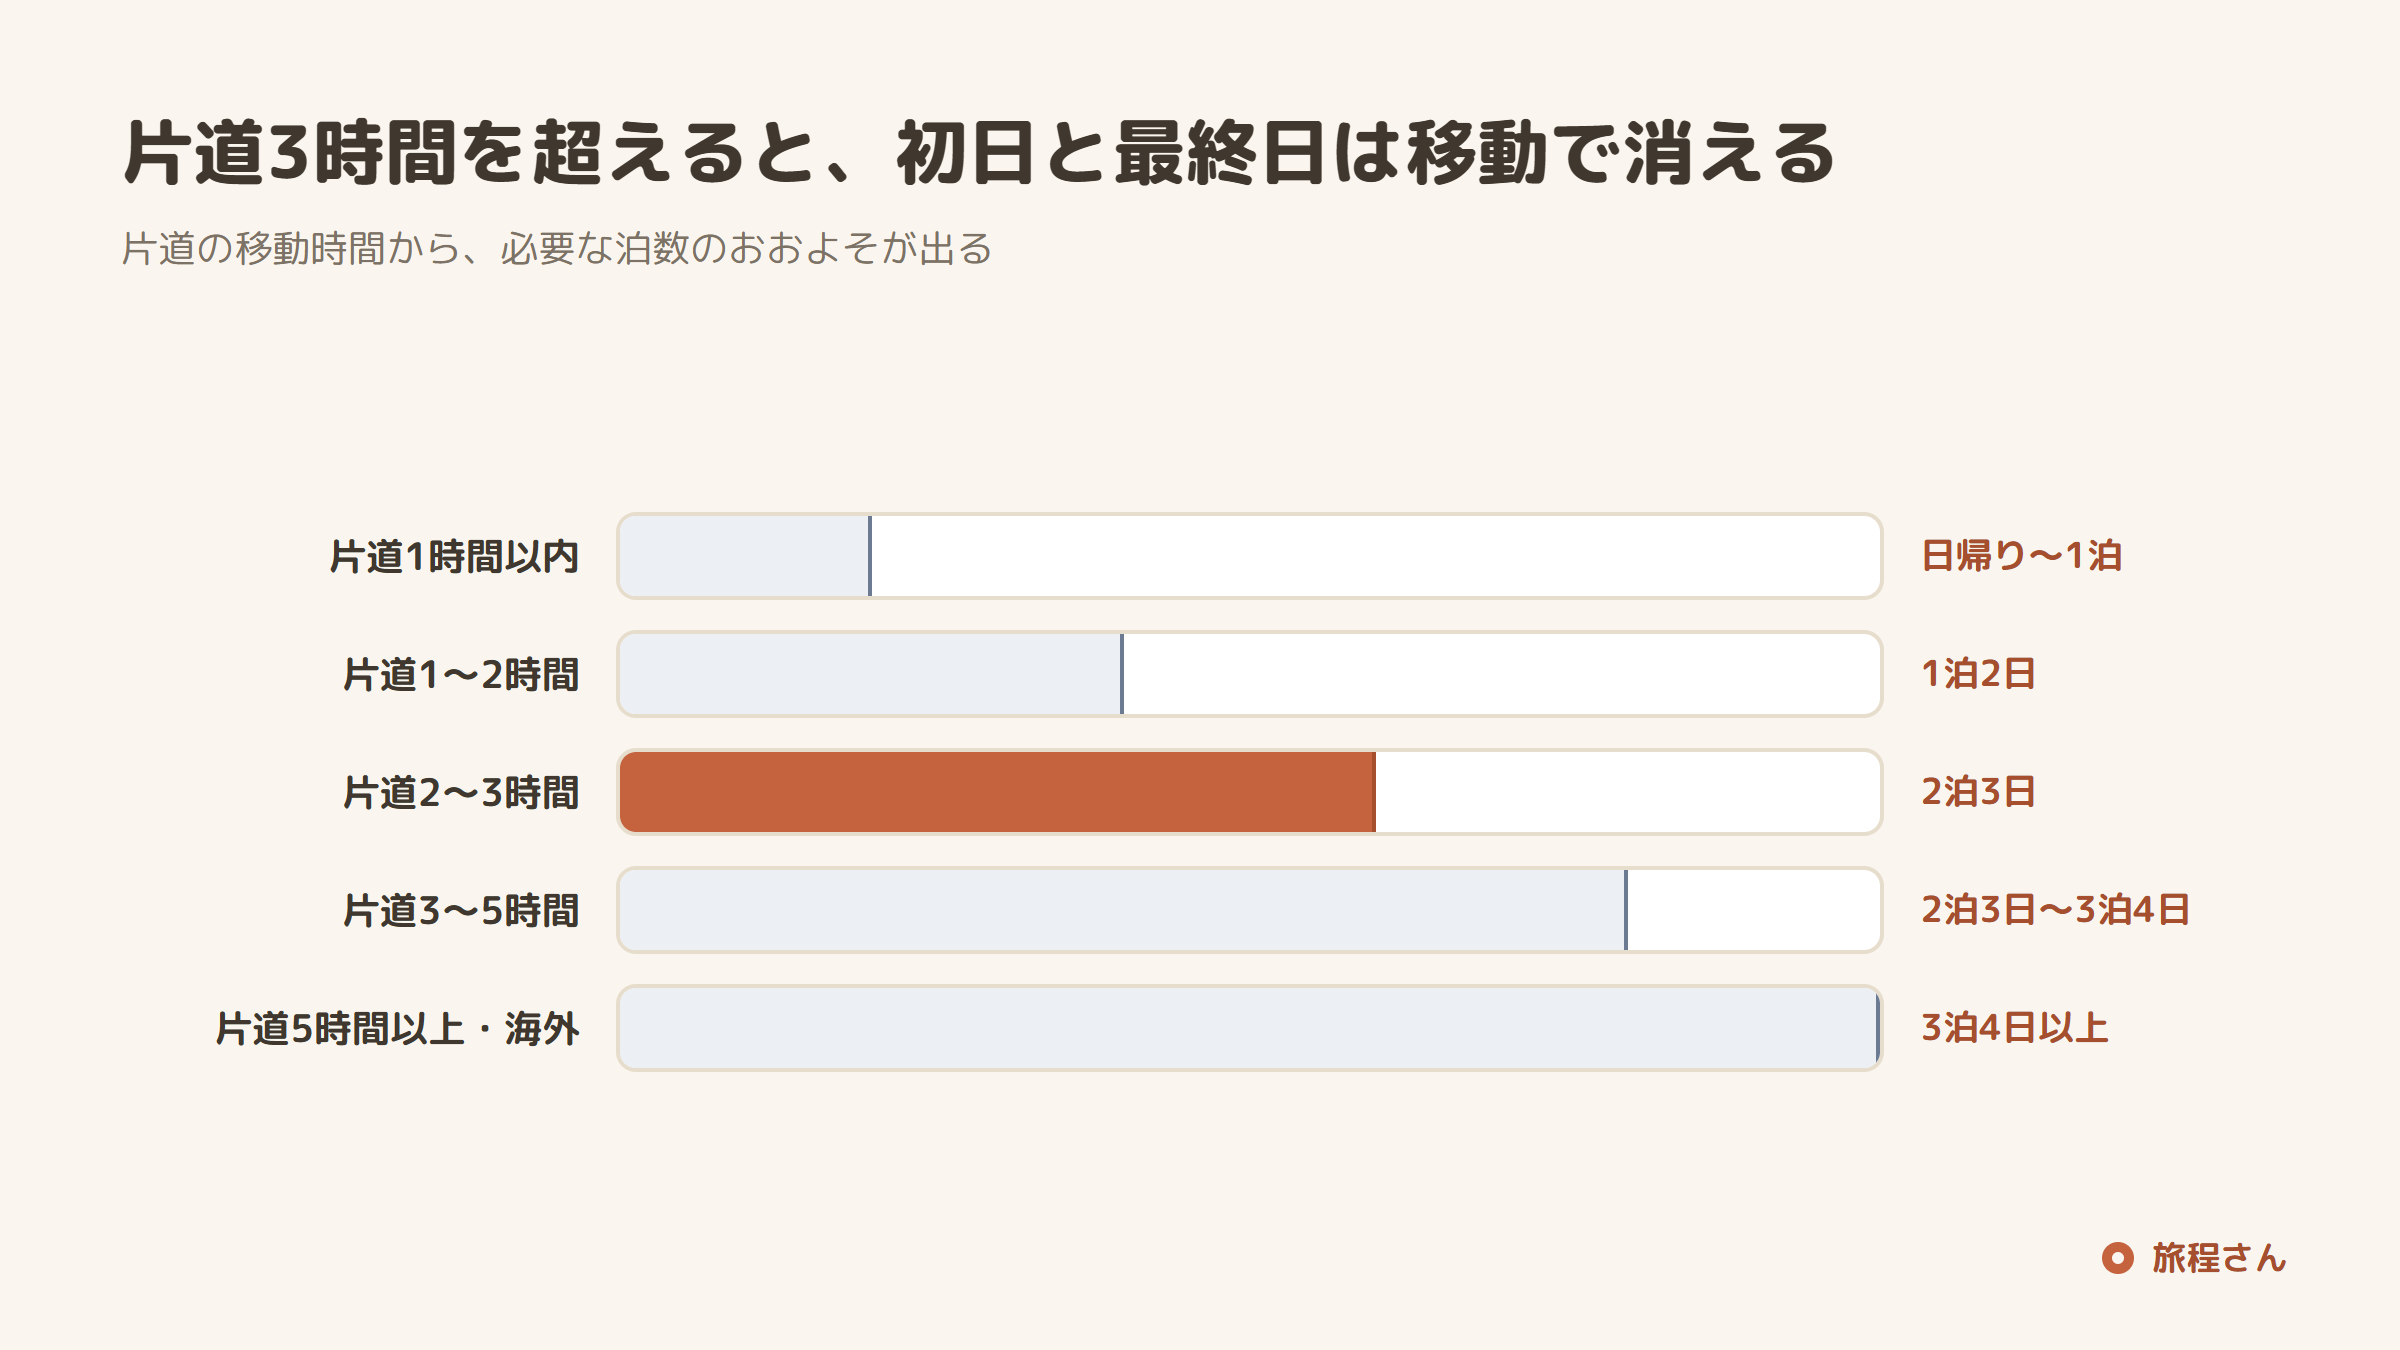2400x1350 pixels.
Task: Click the empty white part of 片道1時間以内 bar
Action: click(x=1376, y=556)
